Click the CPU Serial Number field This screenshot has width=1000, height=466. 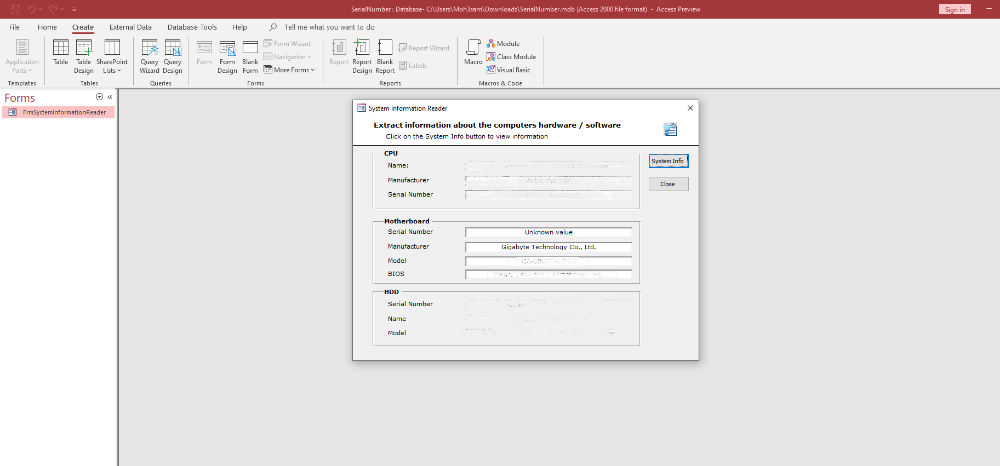tap(548, 195)
